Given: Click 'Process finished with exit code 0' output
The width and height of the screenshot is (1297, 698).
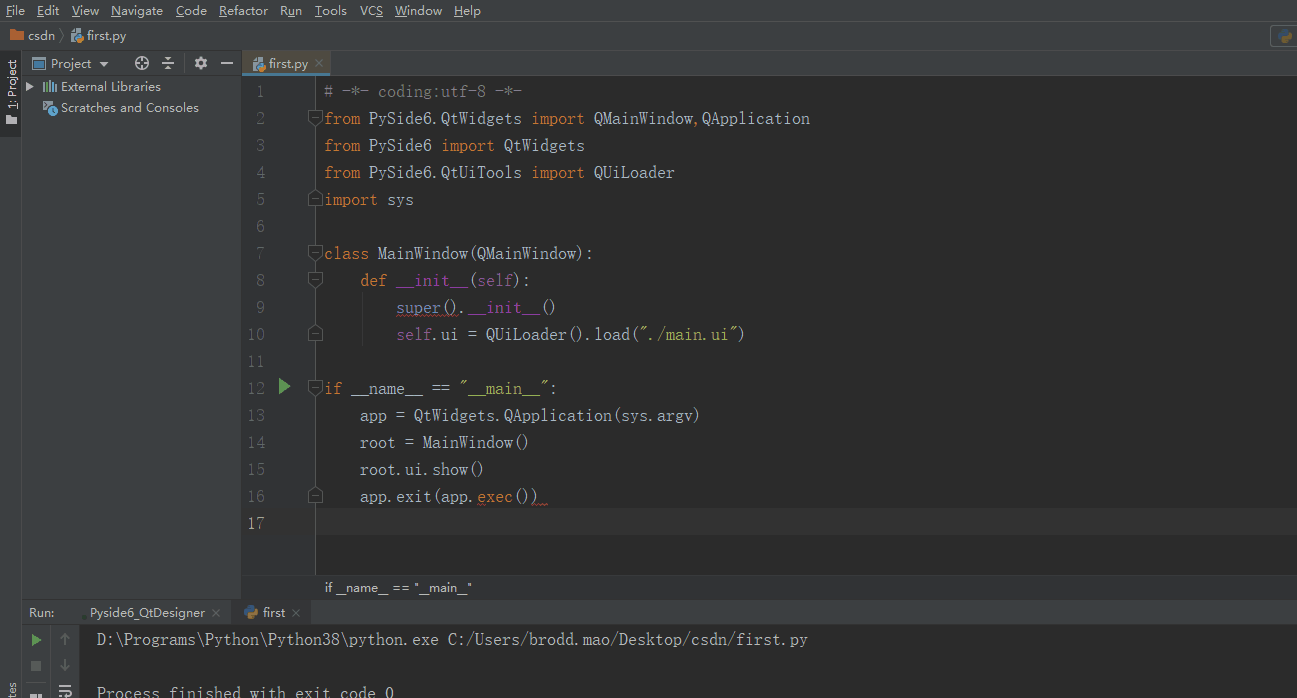Looking at the screenshot, I should pyautogui.click(x=245, y=691).
